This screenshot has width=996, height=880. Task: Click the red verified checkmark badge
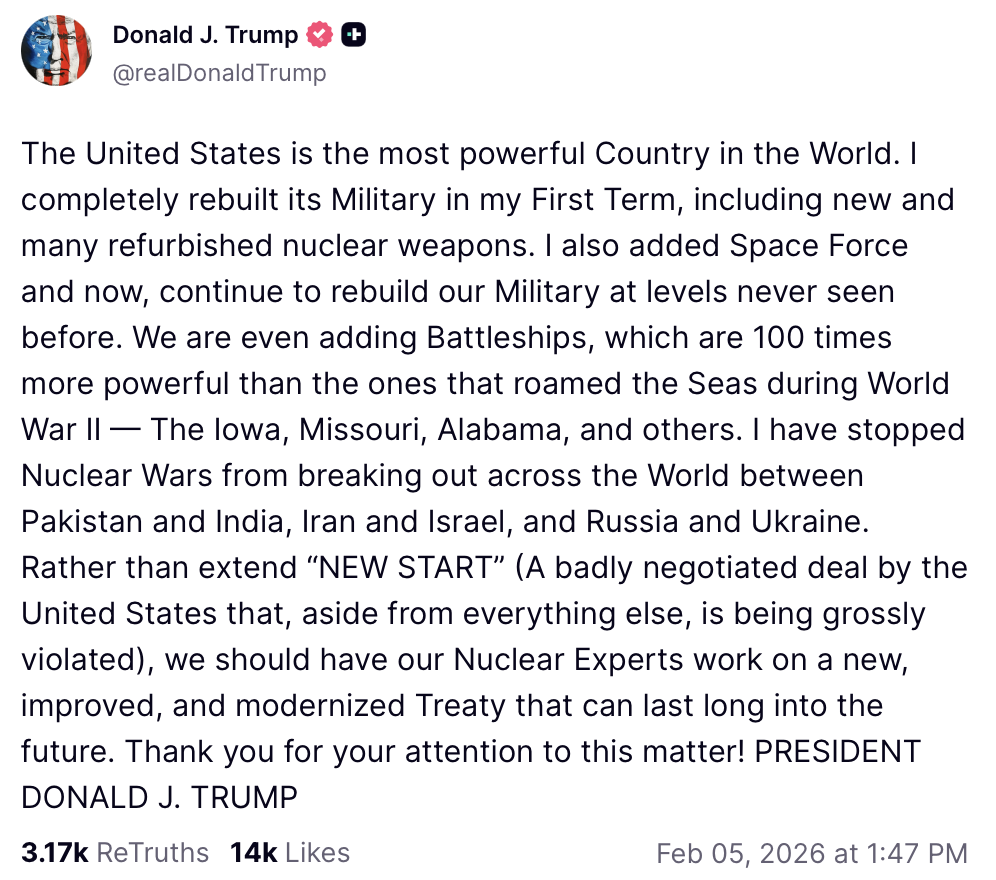(x=320, y=36)
